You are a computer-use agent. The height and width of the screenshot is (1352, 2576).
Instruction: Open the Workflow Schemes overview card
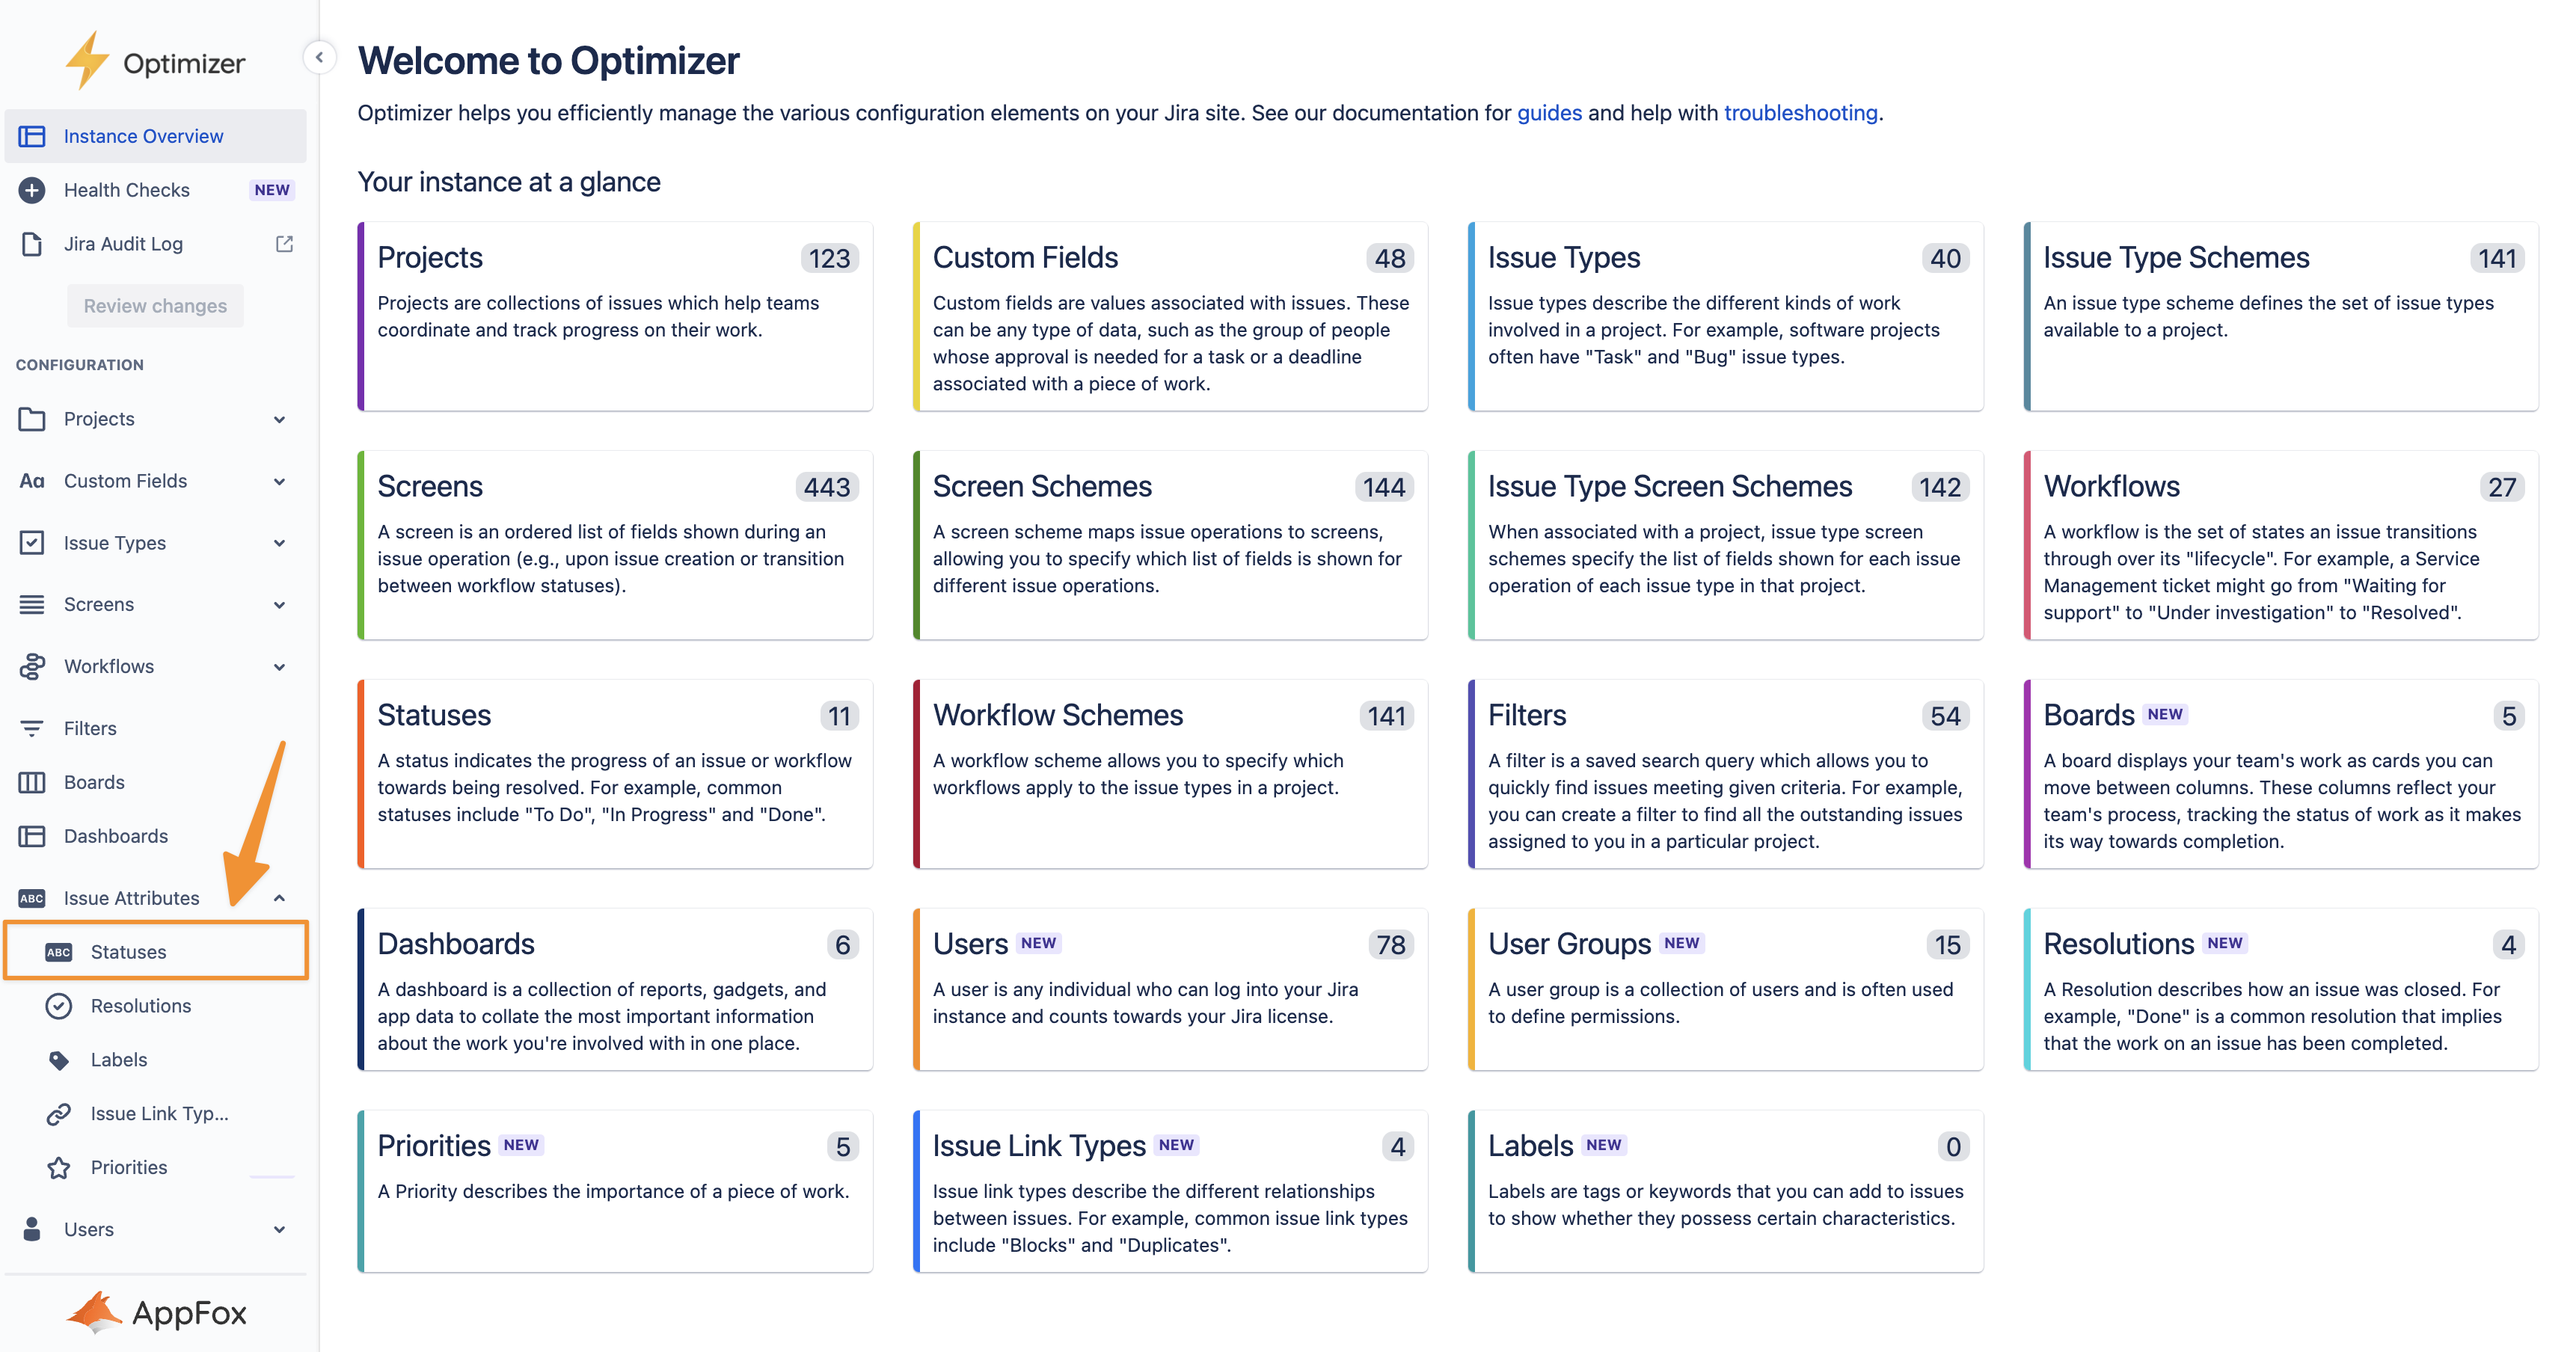point(1170,773)
